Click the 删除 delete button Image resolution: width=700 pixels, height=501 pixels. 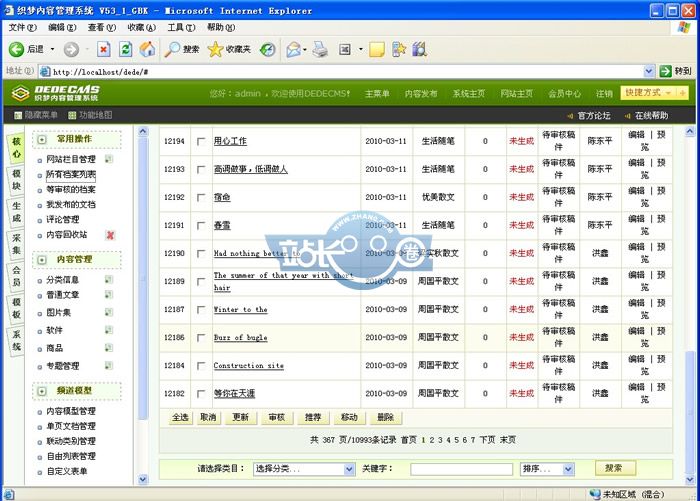(385, 418)
